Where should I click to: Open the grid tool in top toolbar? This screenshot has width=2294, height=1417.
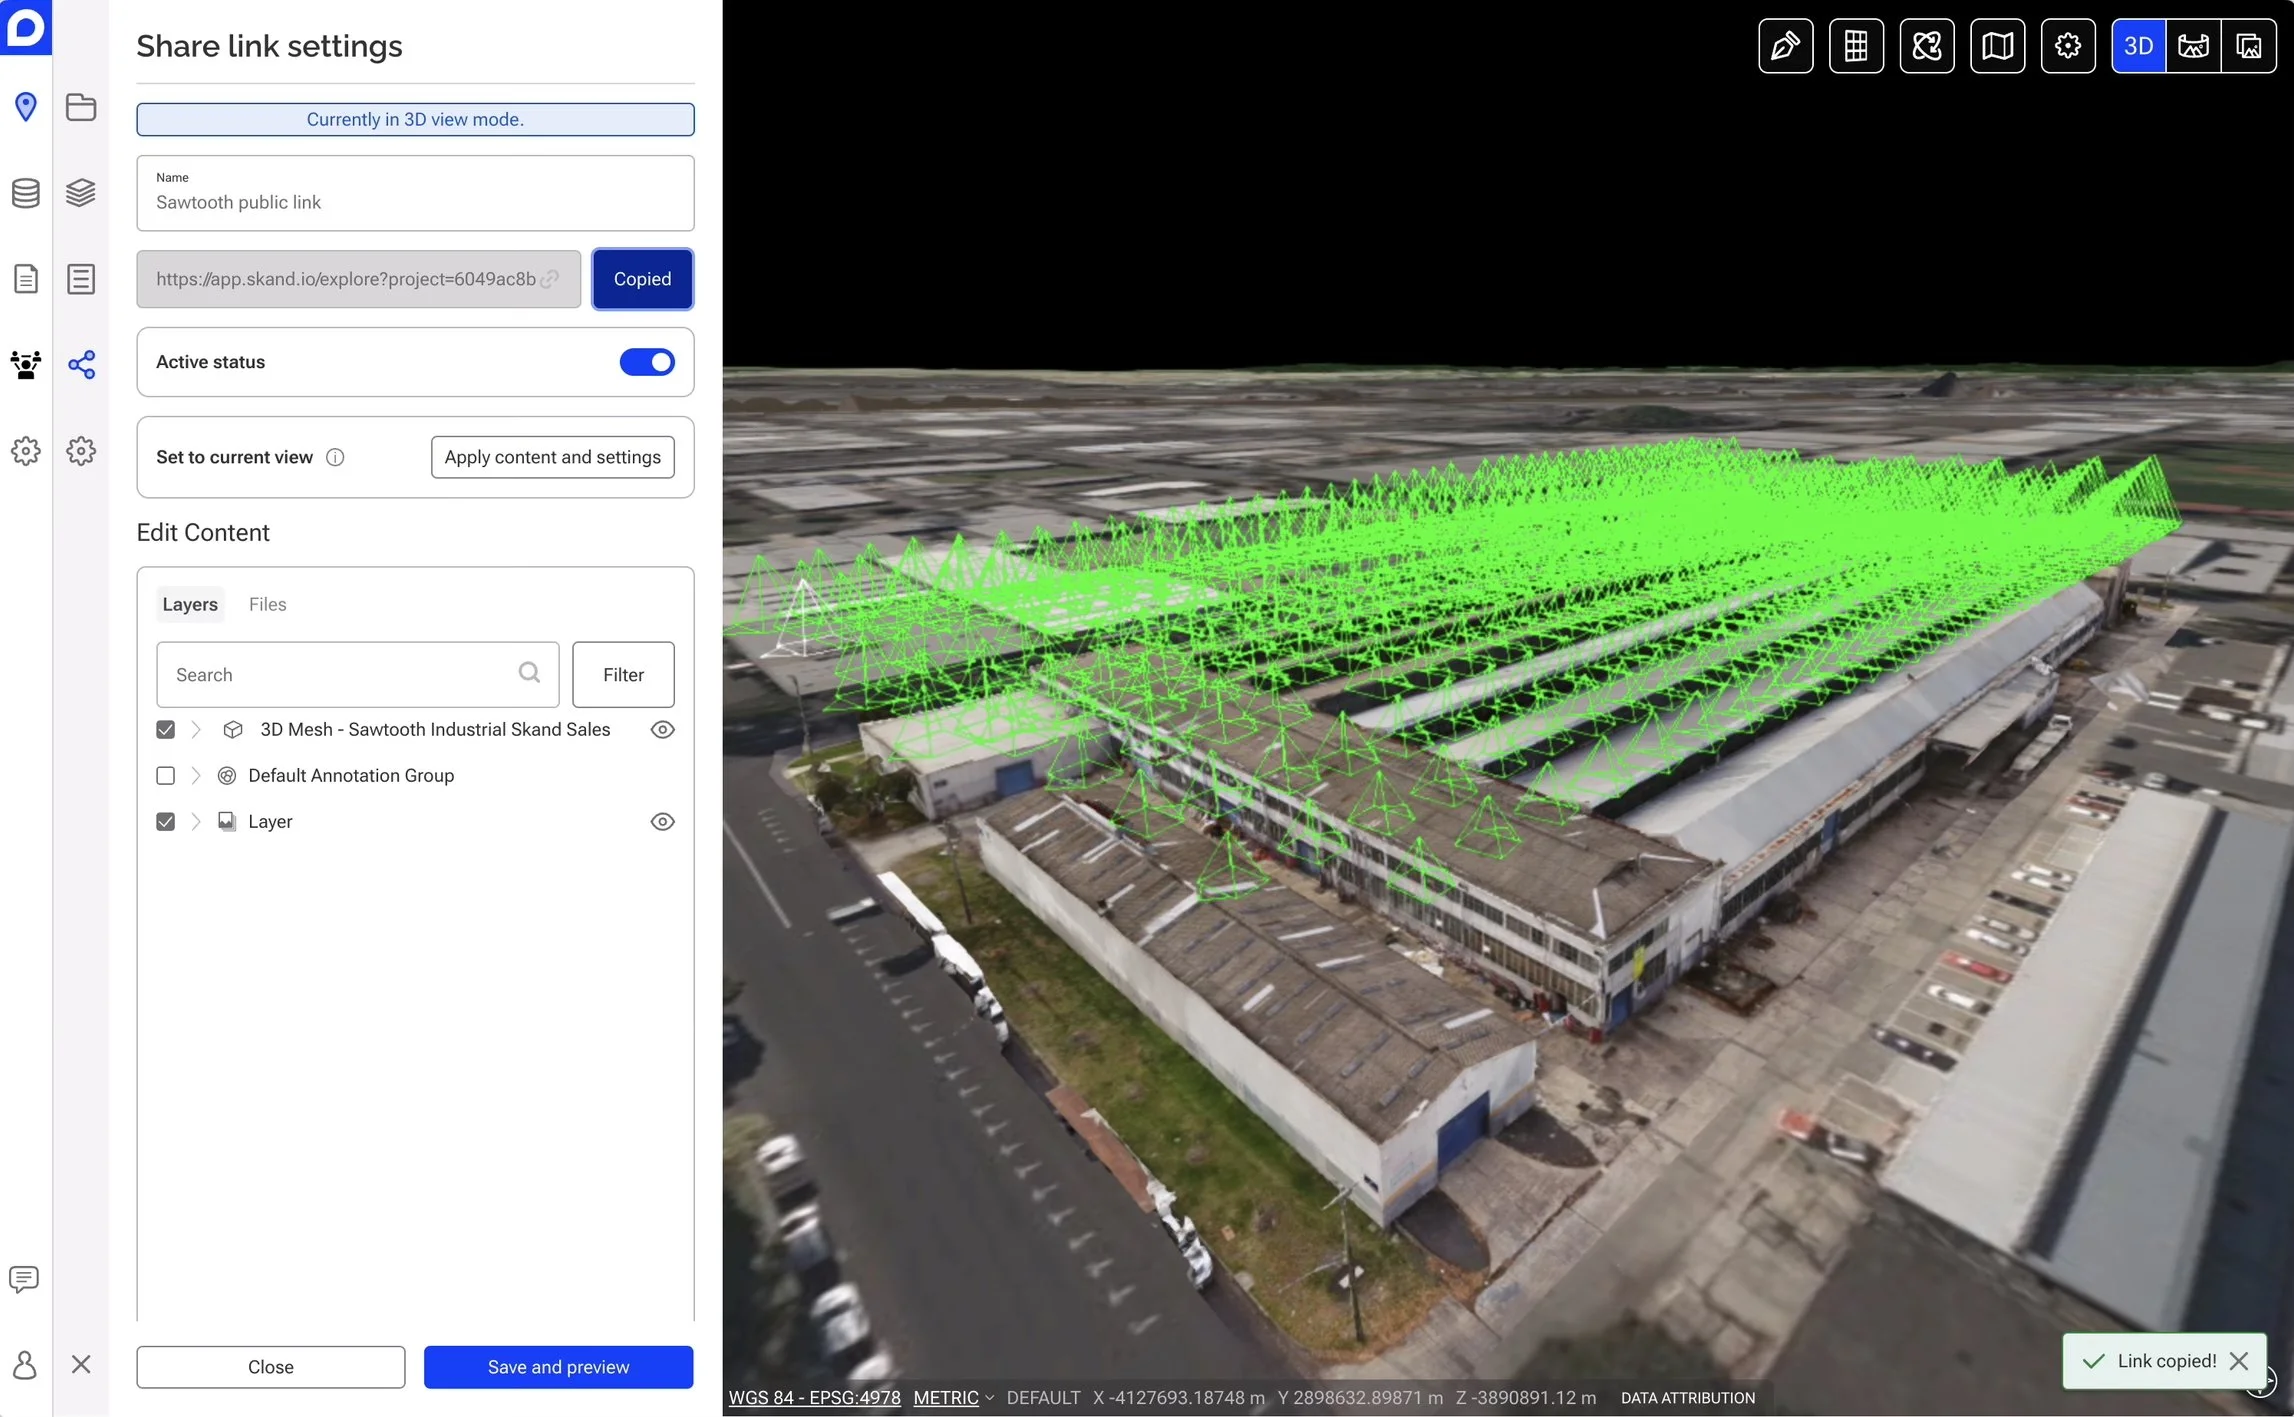(x=1856, y=46)
